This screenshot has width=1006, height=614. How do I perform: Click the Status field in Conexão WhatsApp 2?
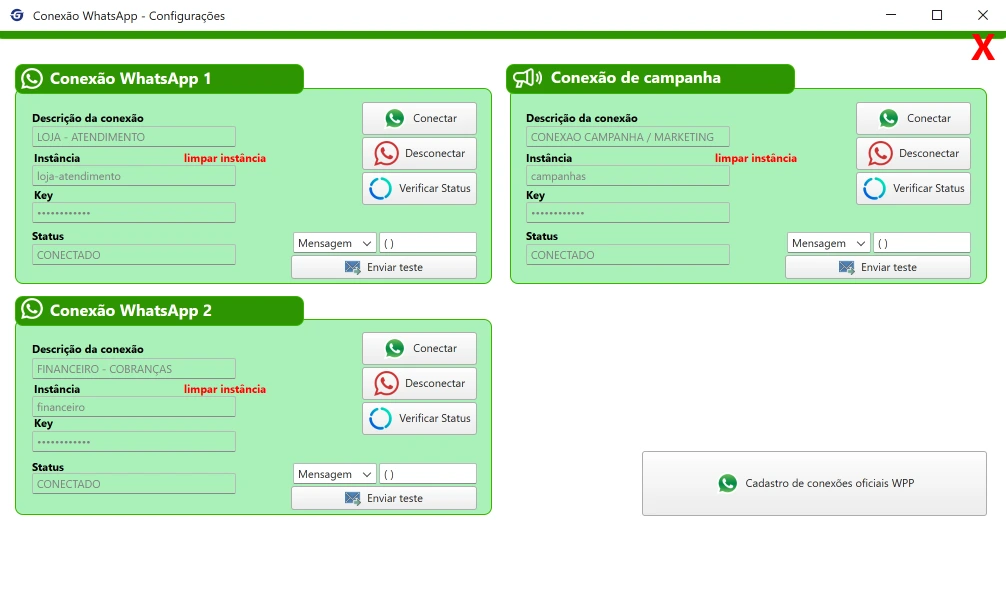click(x=133, y=484)
